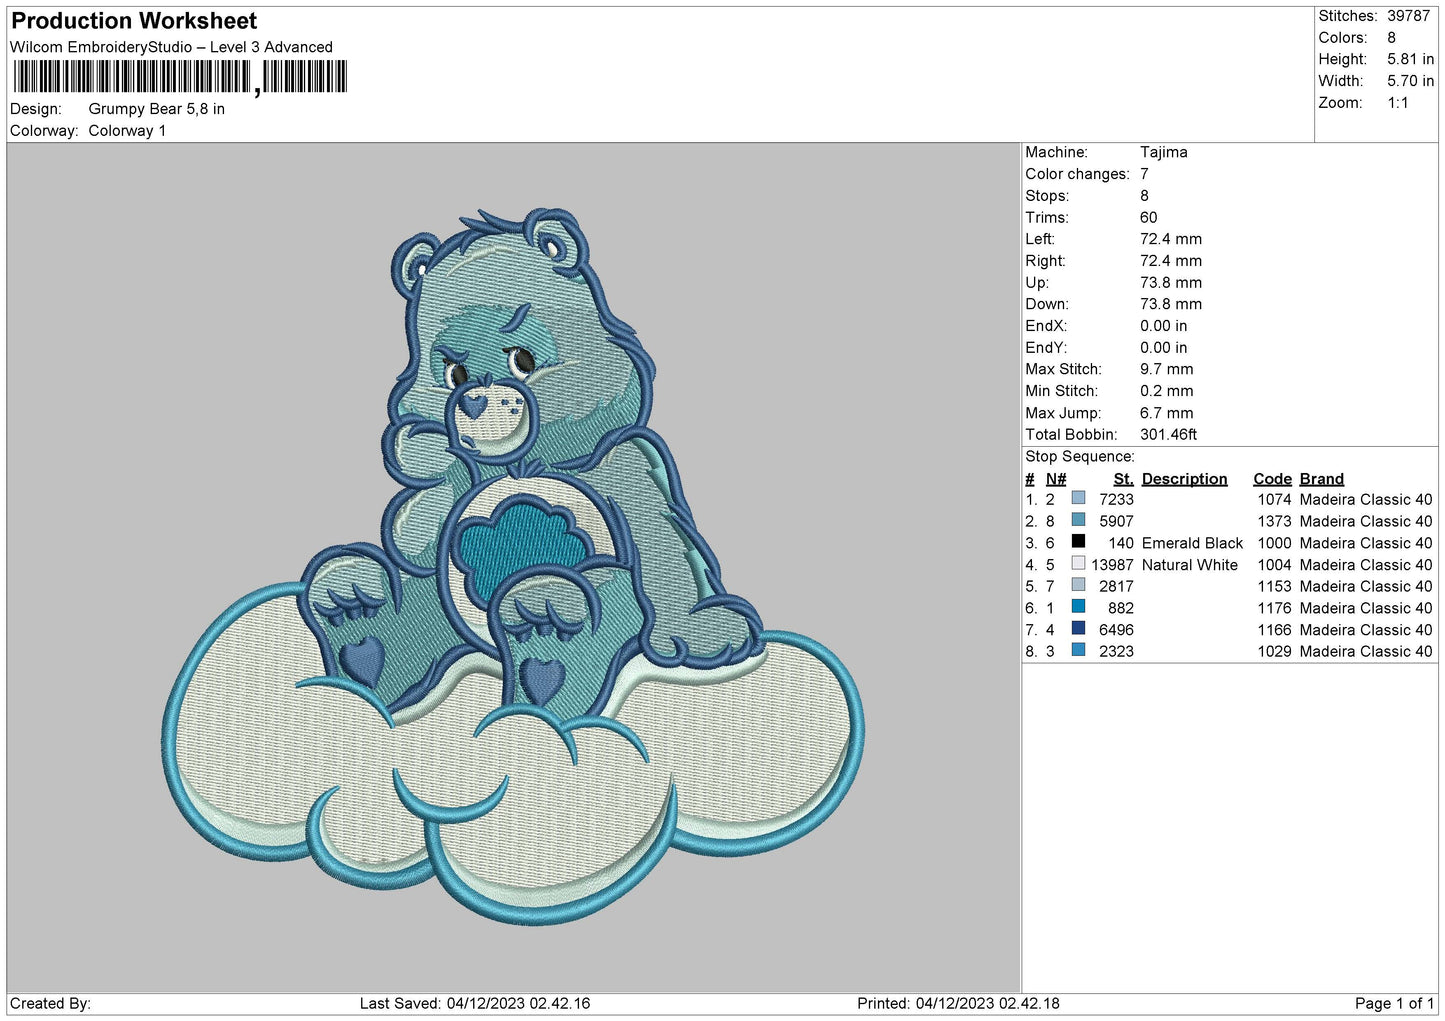Click the Left value 72.4 mm
The image size is (1445, 1021).
point(1171,239)
